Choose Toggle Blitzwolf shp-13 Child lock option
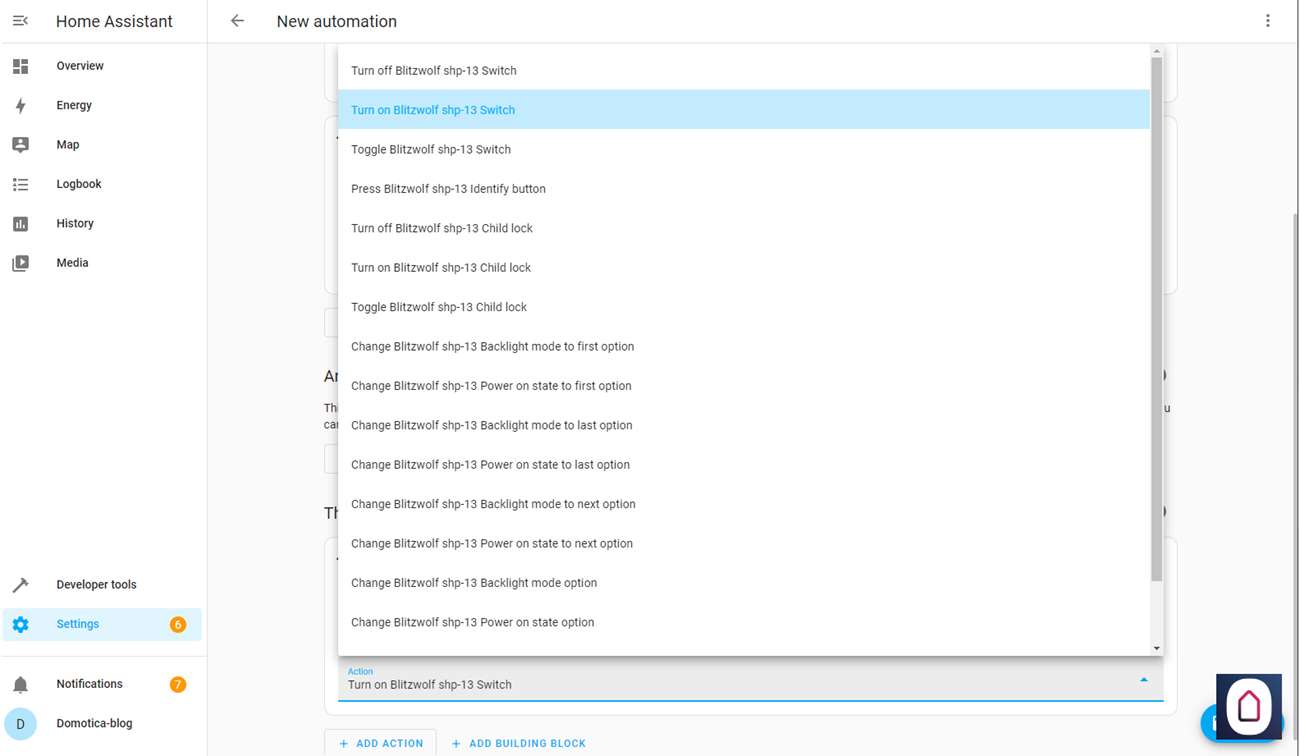1300x756 pixels. (x=439, y=307)
